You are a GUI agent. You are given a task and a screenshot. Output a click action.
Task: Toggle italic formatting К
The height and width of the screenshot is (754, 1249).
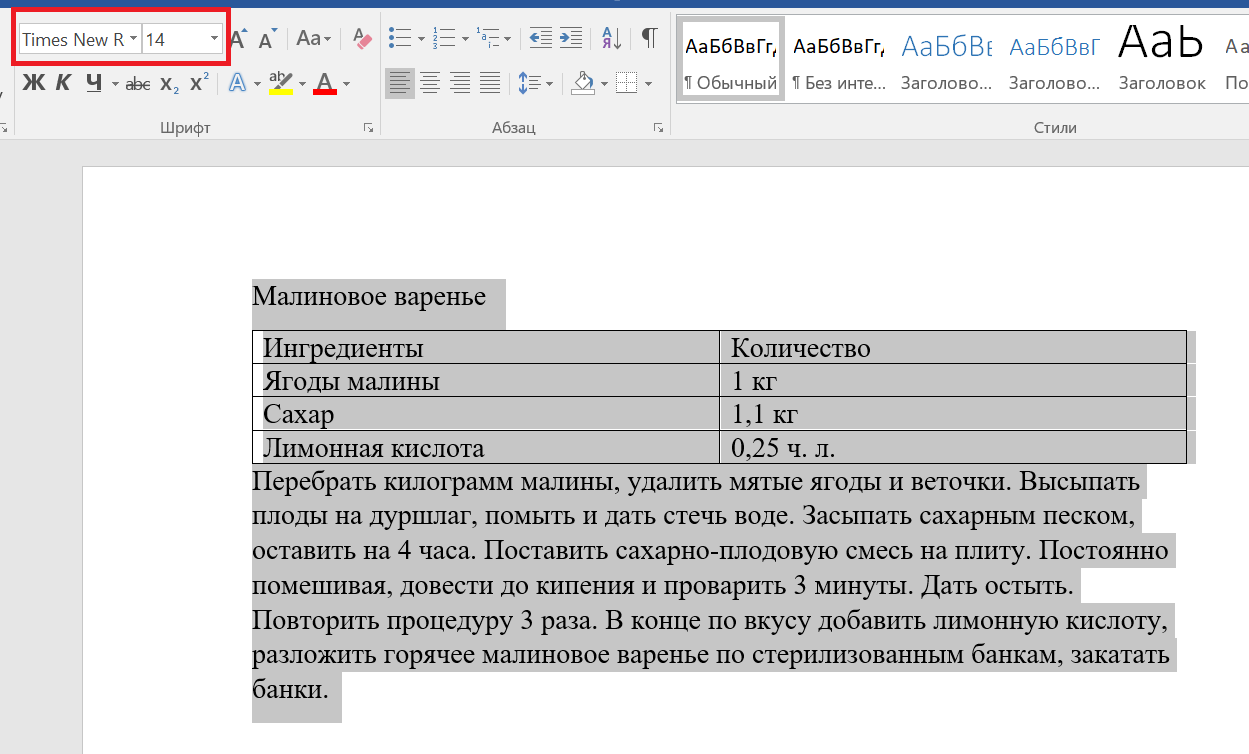tap(62, 83)
